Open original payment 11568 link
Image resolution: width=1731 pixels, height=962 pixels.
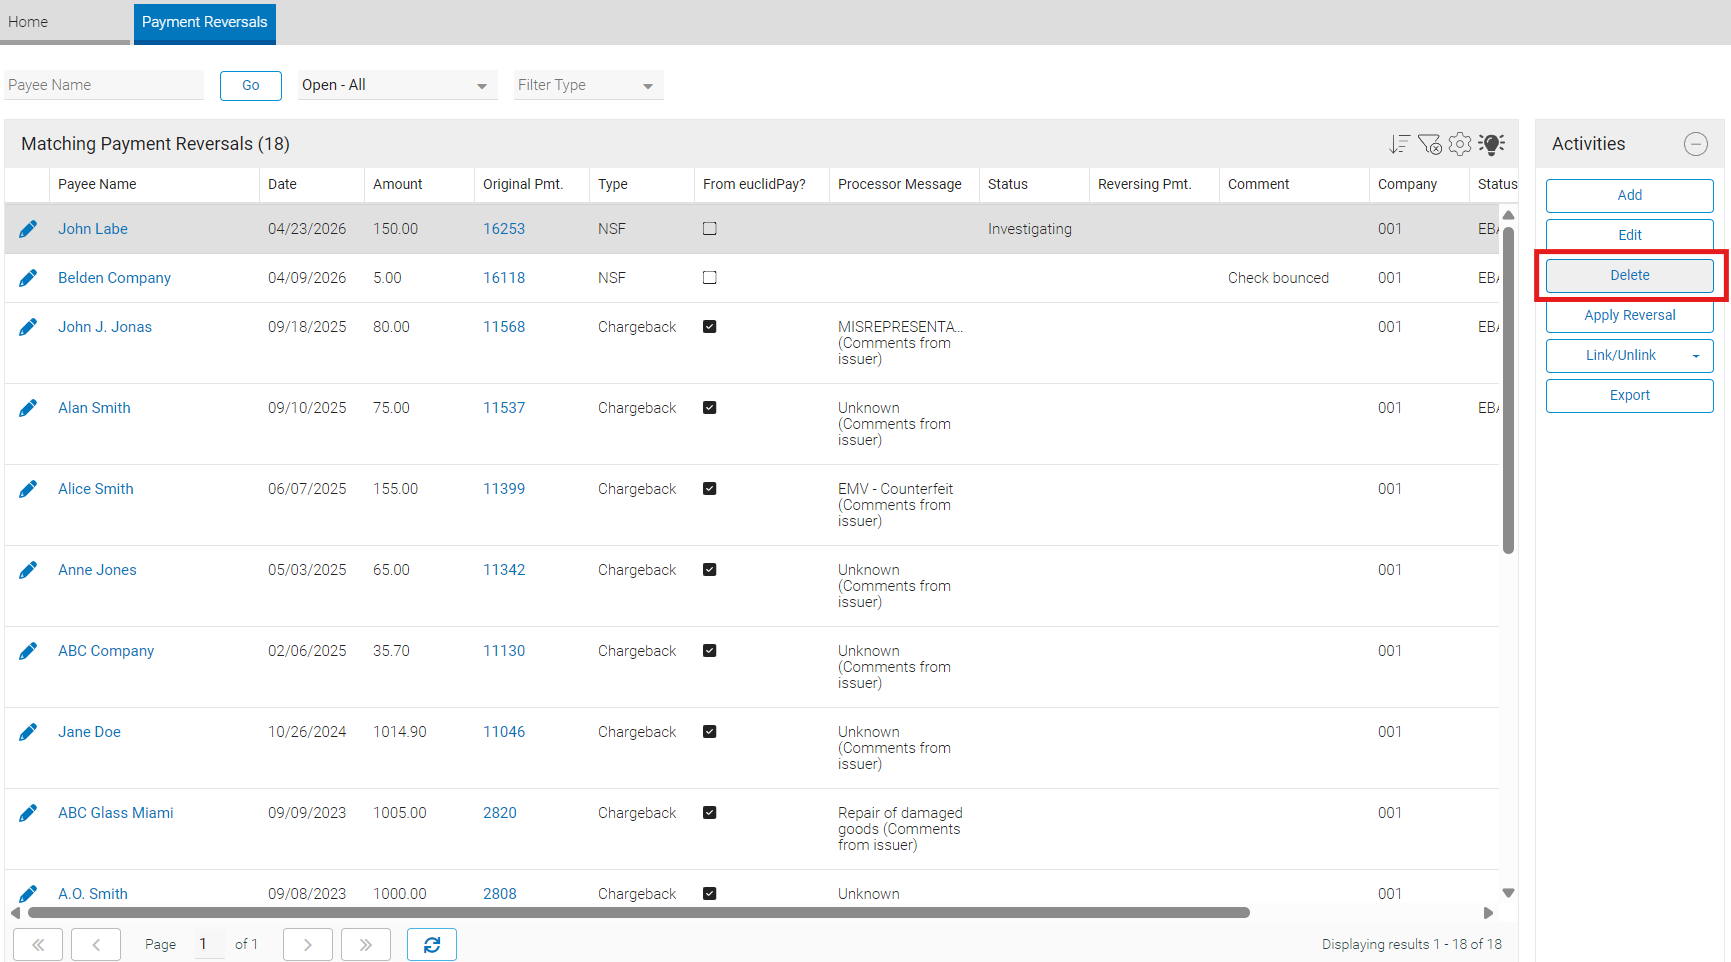[x=504, y=327]
